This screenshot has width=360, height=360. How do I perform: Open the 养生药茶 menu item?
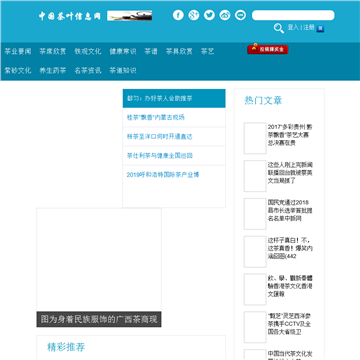(x=53, y=70)
